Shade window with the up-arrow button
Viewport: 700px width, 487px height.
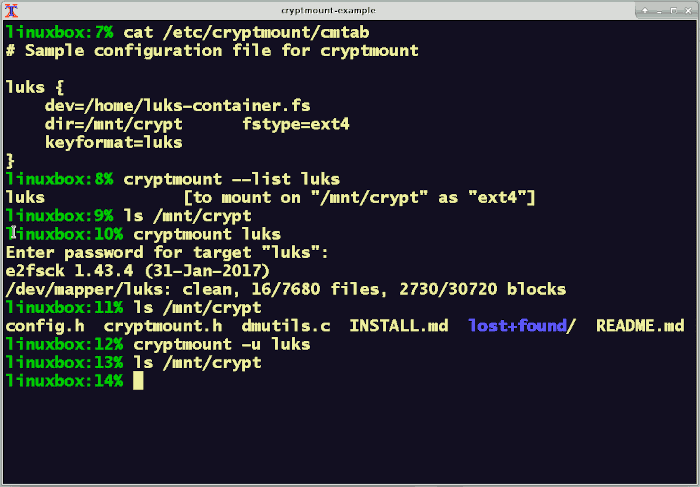point(645,10)
